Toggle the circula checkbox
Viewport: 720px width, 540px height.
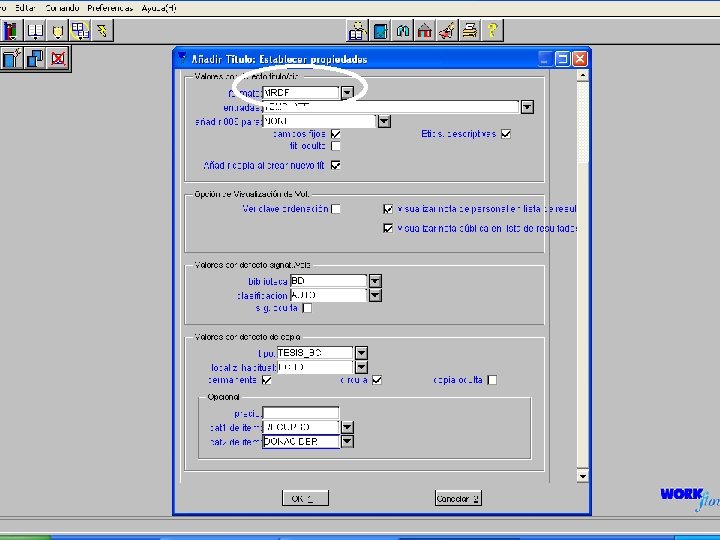377,380
